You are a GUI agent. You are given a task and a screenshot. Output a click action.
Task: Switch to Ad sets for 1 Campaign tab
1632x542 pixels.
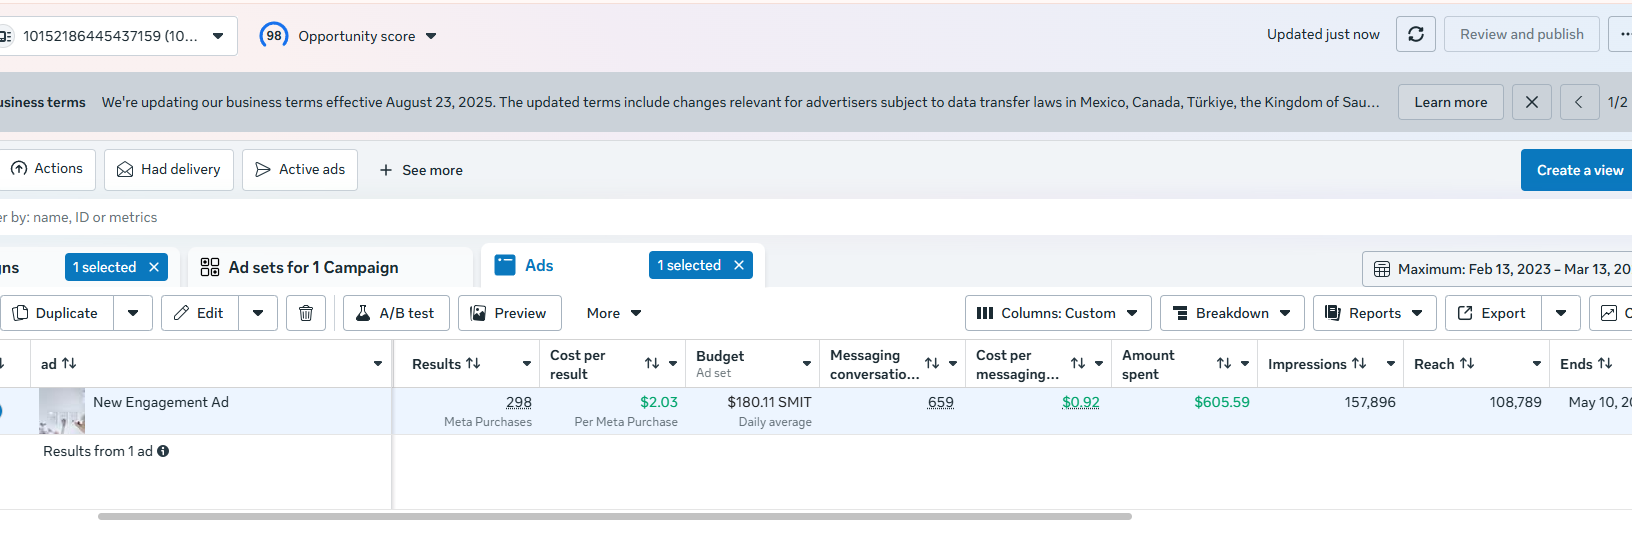[313, 267]
